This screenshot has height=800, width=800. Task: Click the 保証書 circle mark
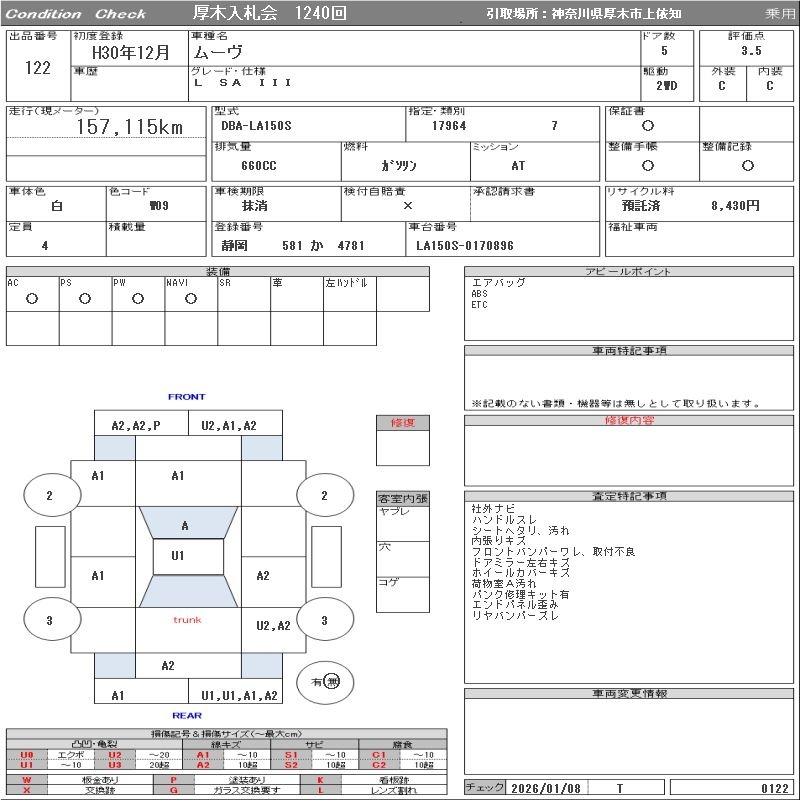pos(648,126)
